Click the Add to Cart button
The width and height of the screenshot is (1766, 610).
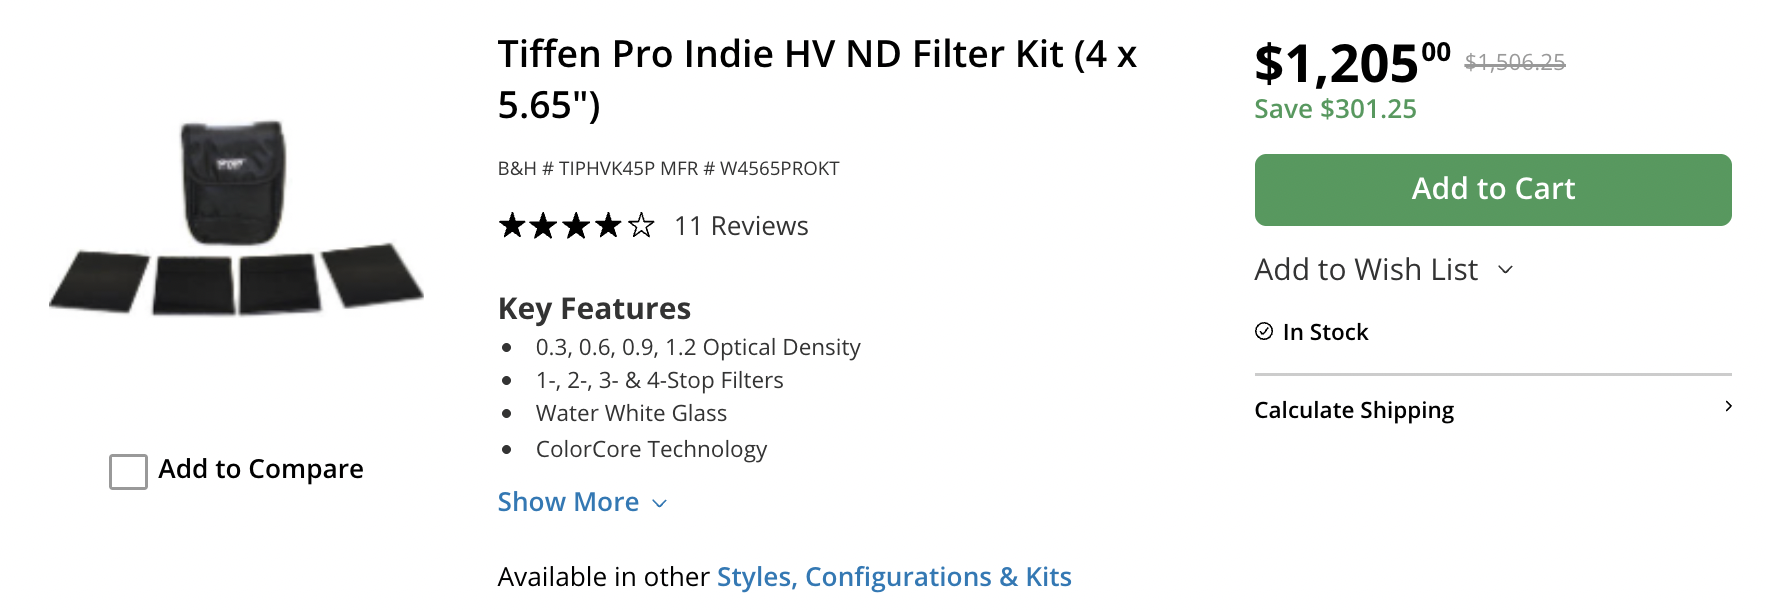[x=1492, y=190]
